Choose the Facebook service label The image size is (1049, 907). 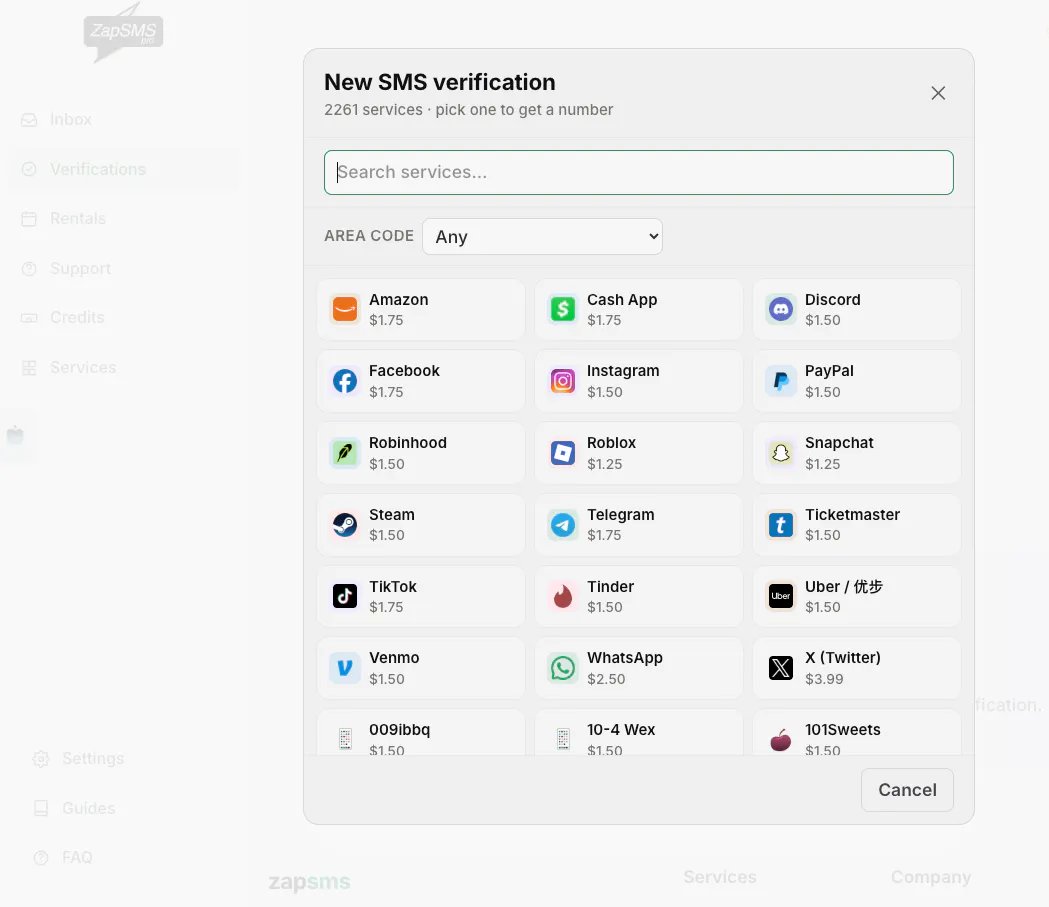click(x=404, y=371)
